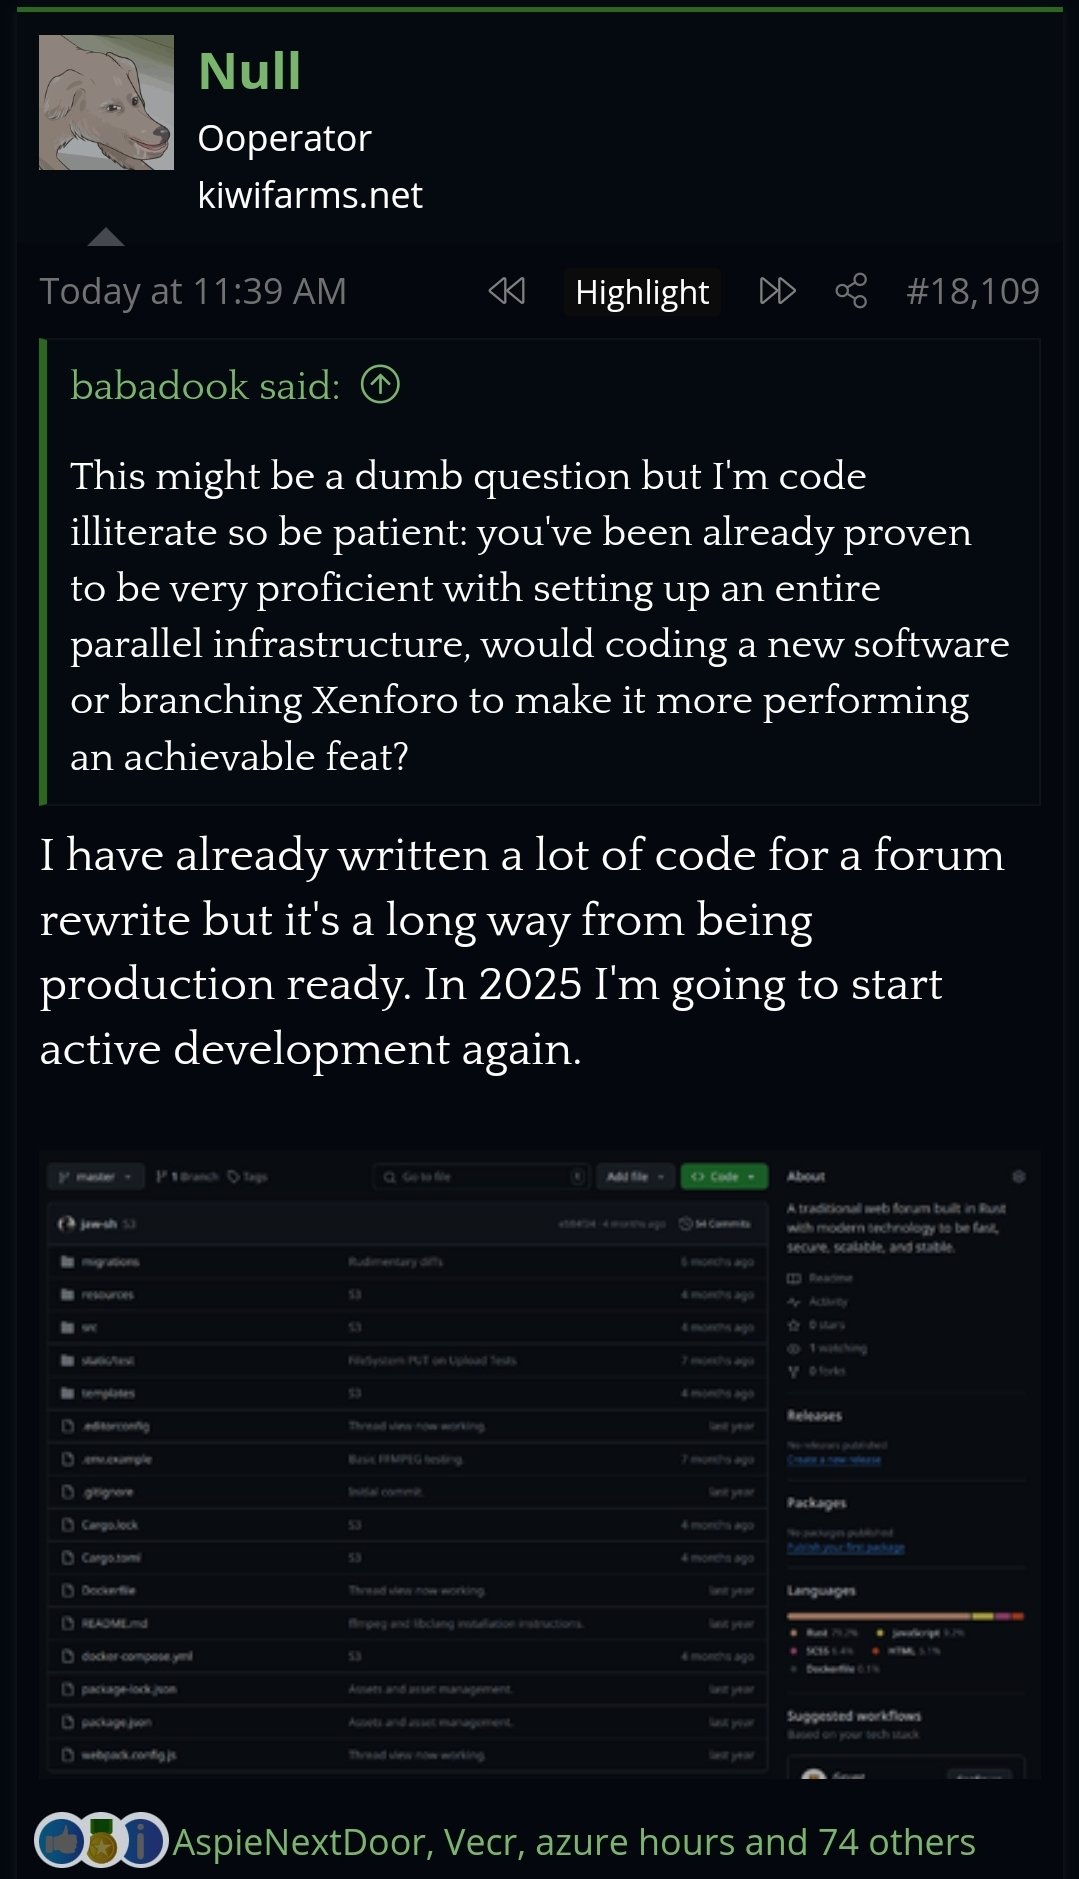1079x1879 pixels.
Task: Jump to previous highlight with rewind arrows
Action: 507,291
